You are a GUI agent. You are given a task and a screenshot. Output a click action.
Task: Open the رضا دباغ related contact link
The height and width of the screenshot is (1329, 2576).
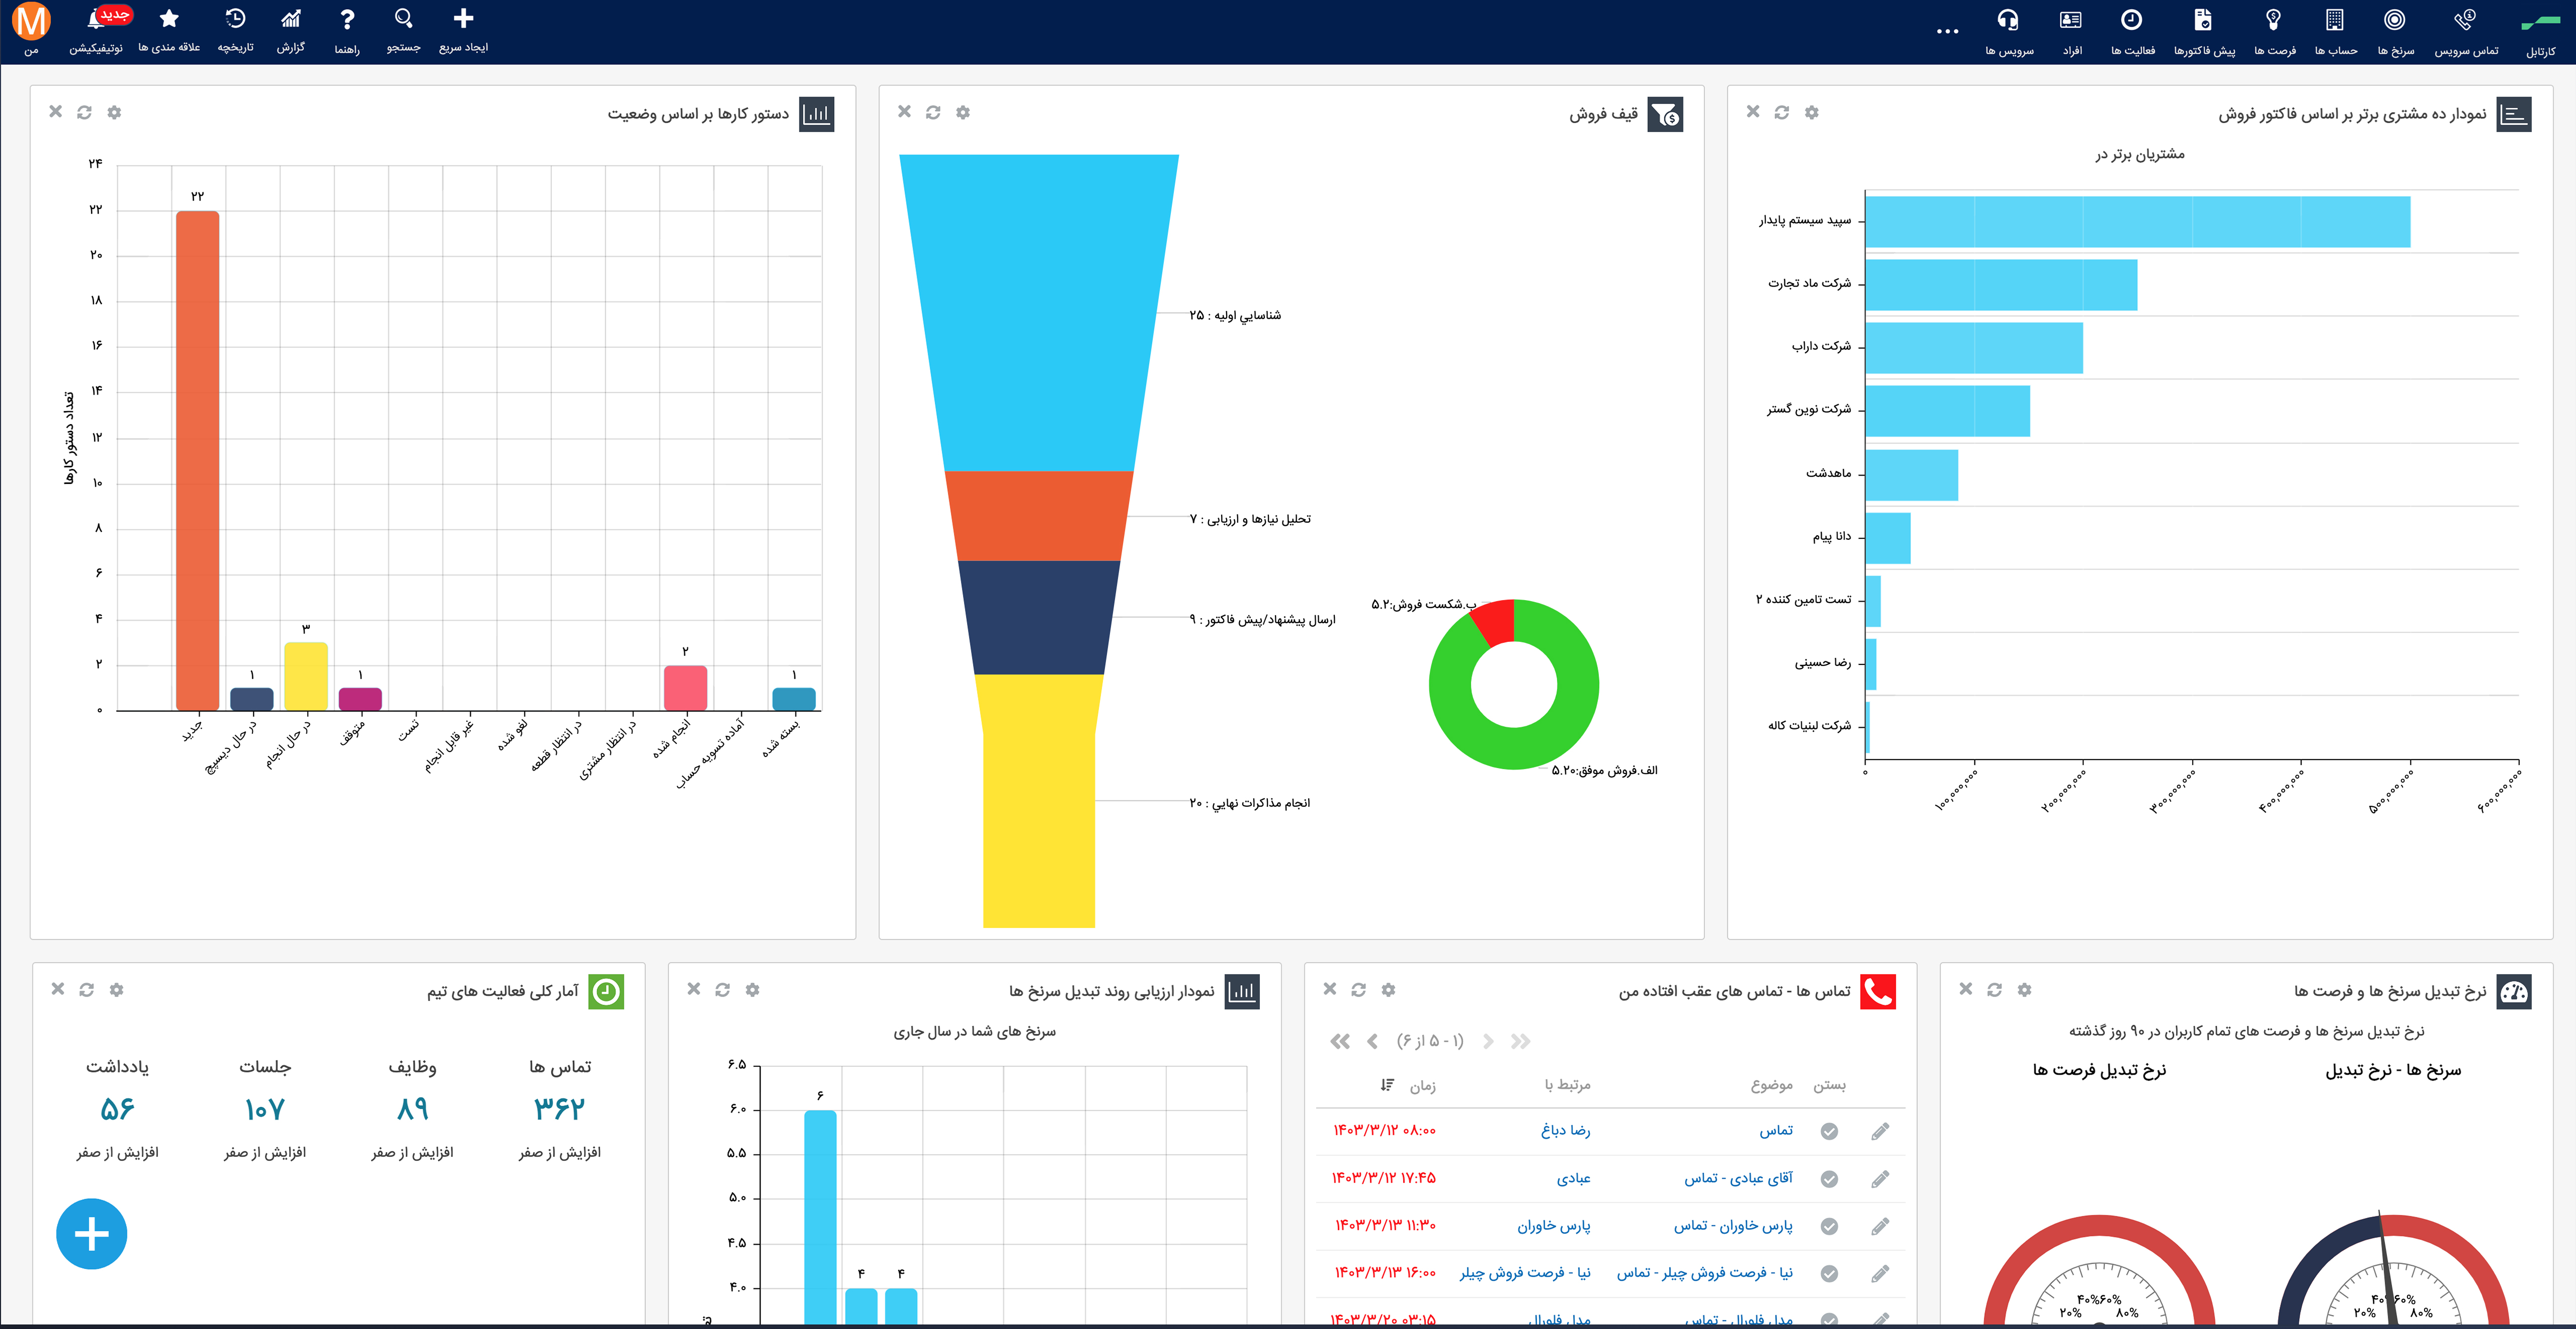1565,1131
